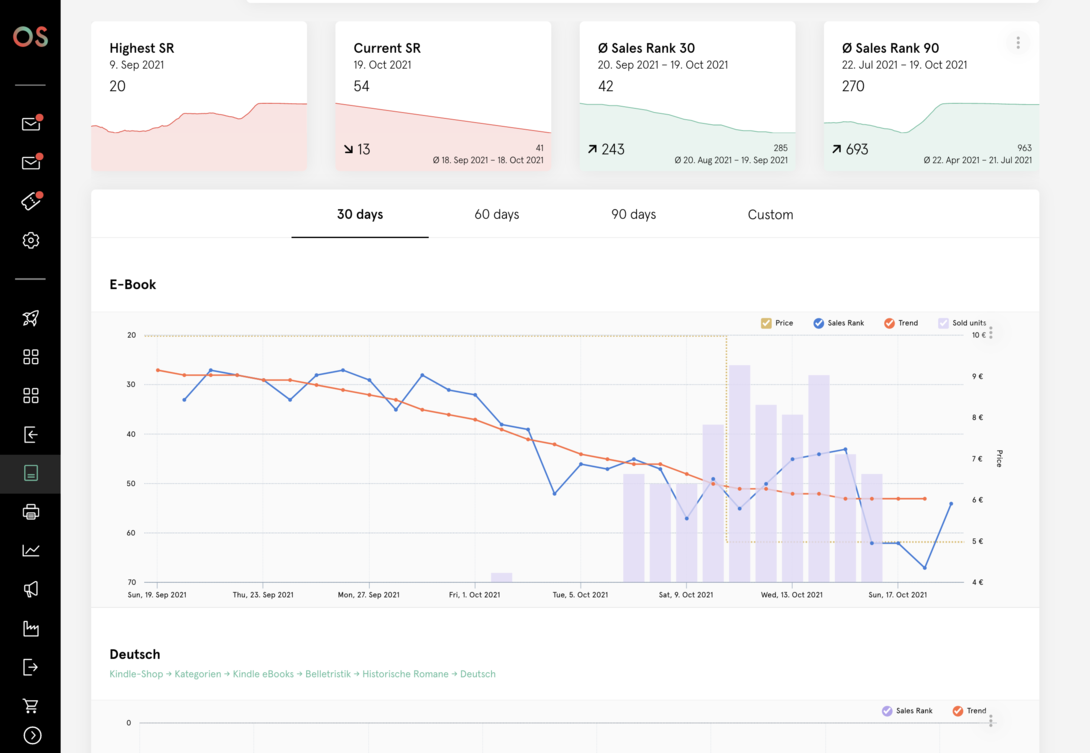Click the rocket icon in sidebar
This screenshot has height=753, width=1090.
pyautogui.click(x=31, y=318)
